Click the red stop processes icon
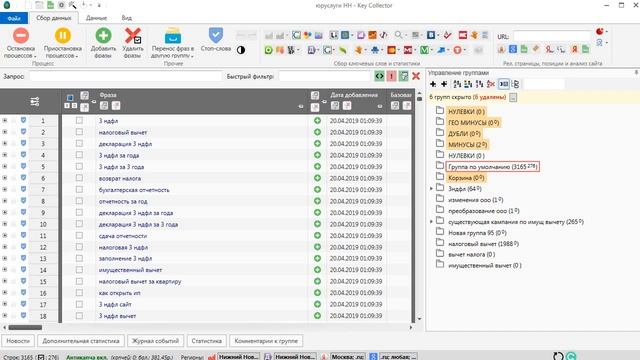640x360 pixels. pyautogui.click(x=21, y=36)
